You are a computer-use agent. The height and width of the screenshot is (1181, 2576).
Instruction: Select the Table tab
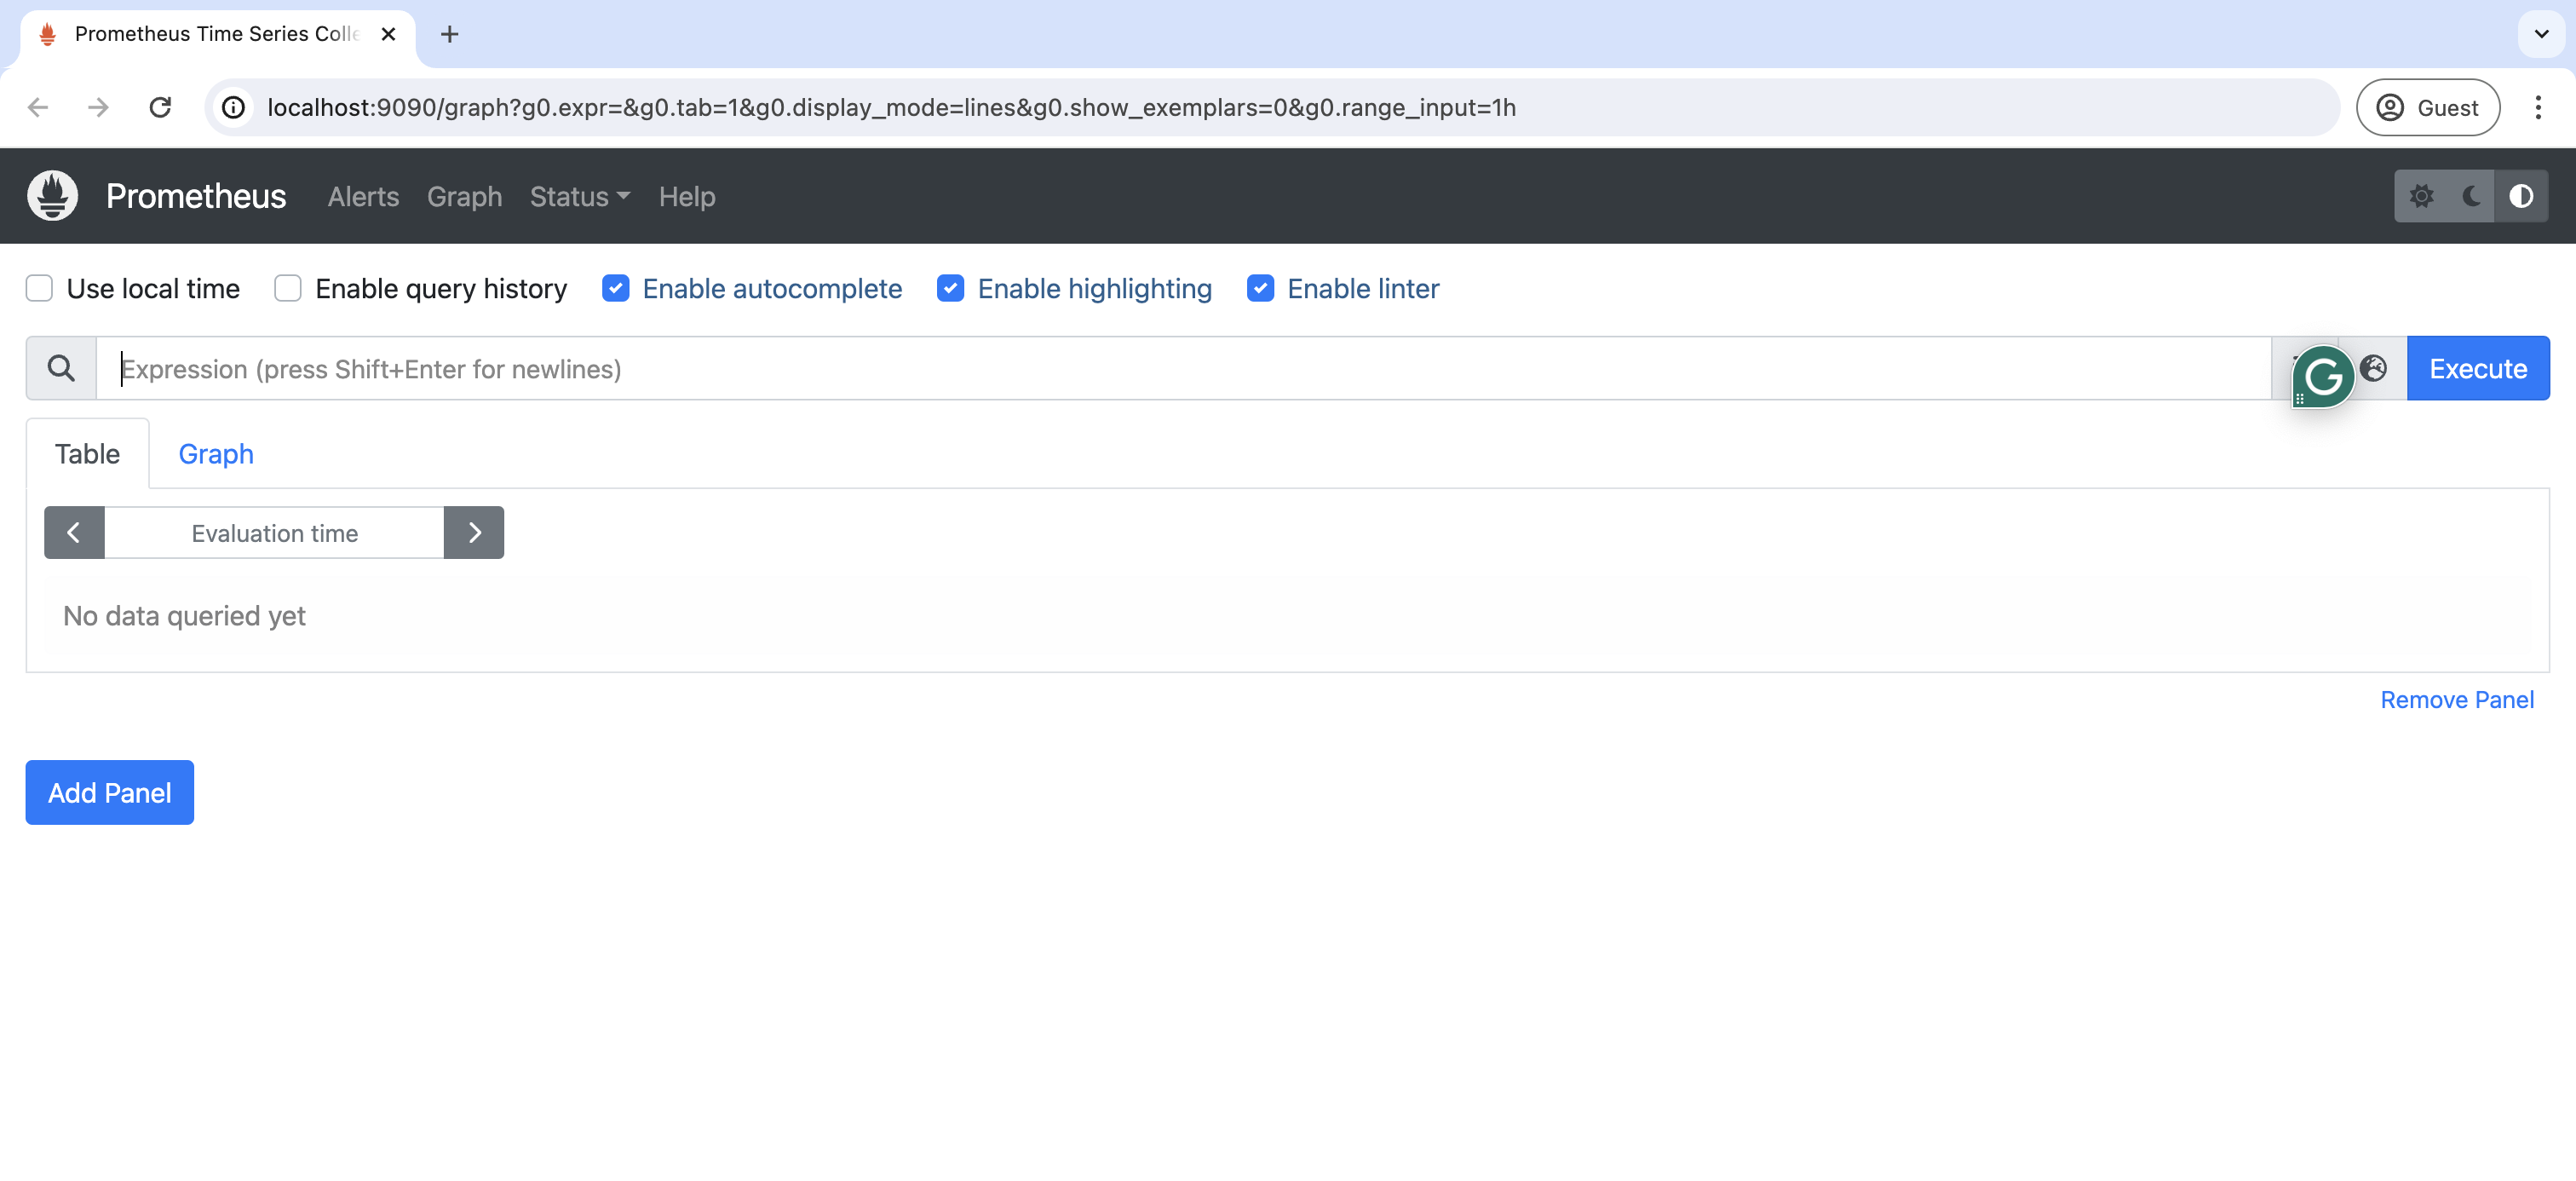[x=87, y=453]
